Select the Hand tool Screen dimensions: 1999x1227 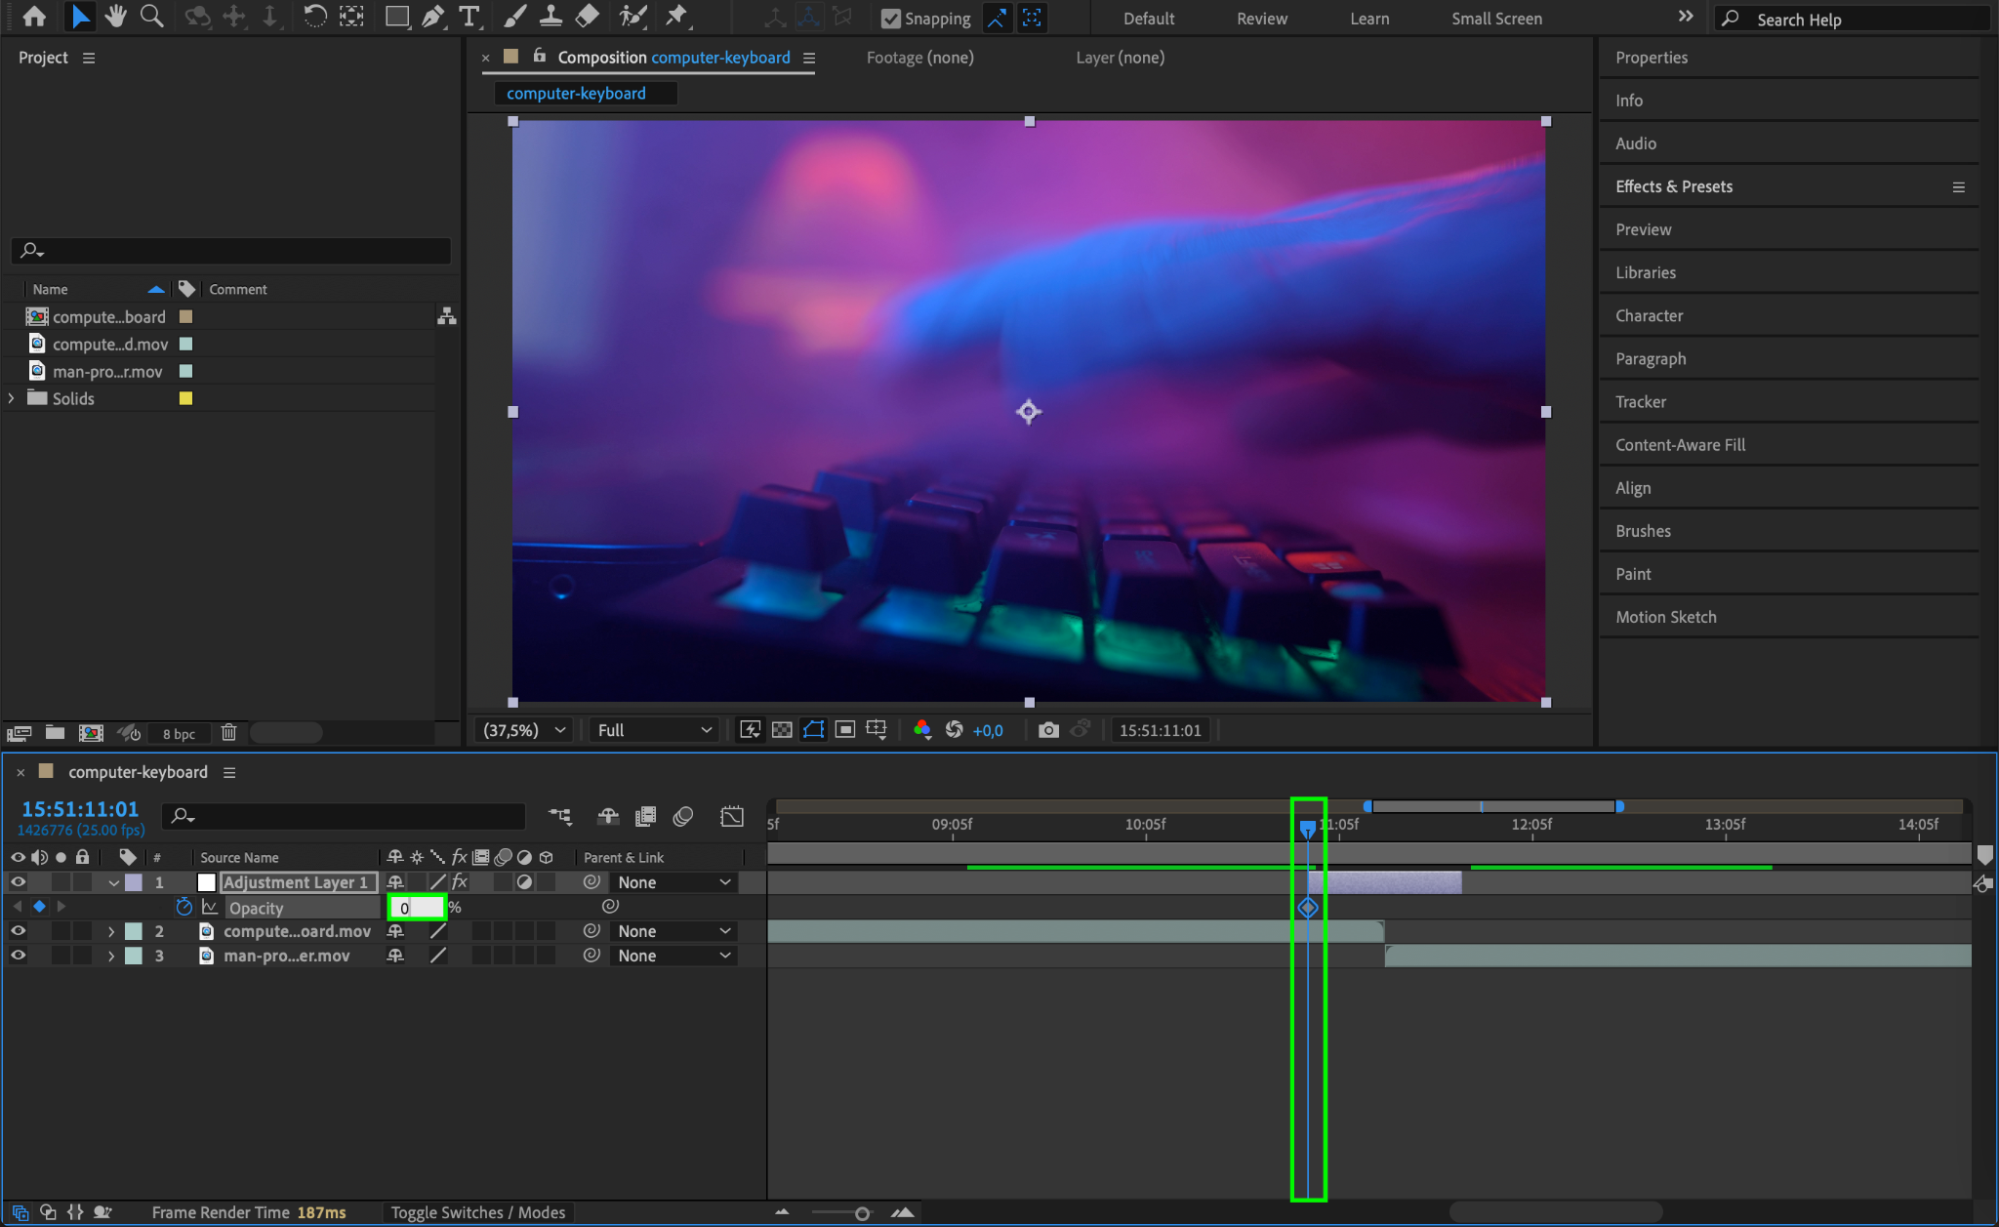116,16
